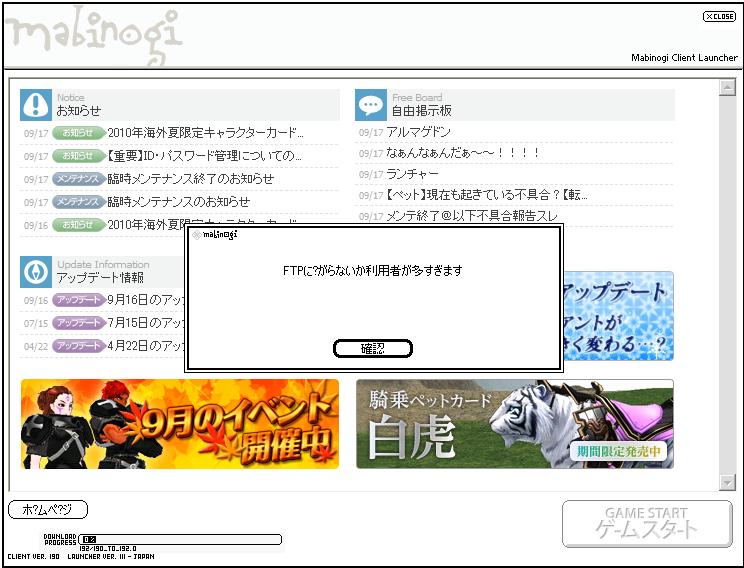Click the FTP error message text

[x=372, y=270]
